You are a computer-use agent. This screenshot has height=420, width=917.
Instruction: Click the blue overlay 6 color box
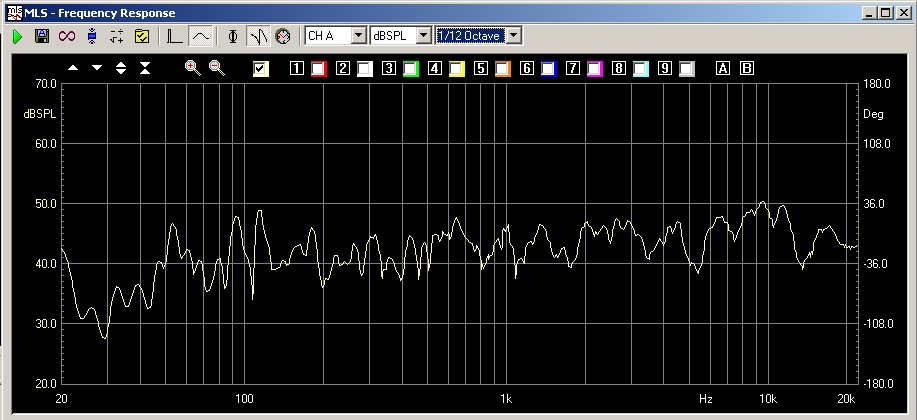pyautogui.click(x=548, y=69)
